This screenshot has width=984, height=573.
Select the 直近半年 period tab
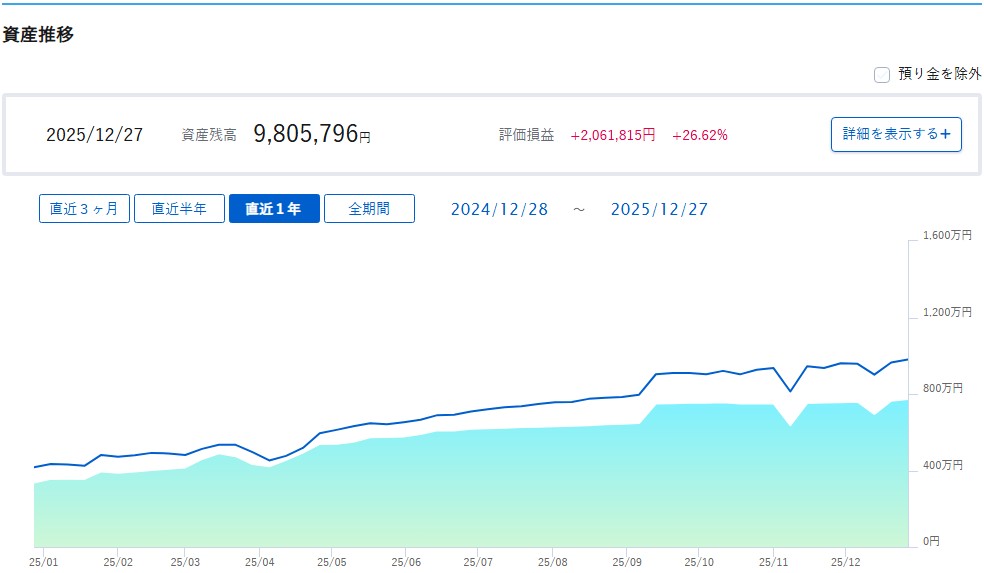point(179,209)
